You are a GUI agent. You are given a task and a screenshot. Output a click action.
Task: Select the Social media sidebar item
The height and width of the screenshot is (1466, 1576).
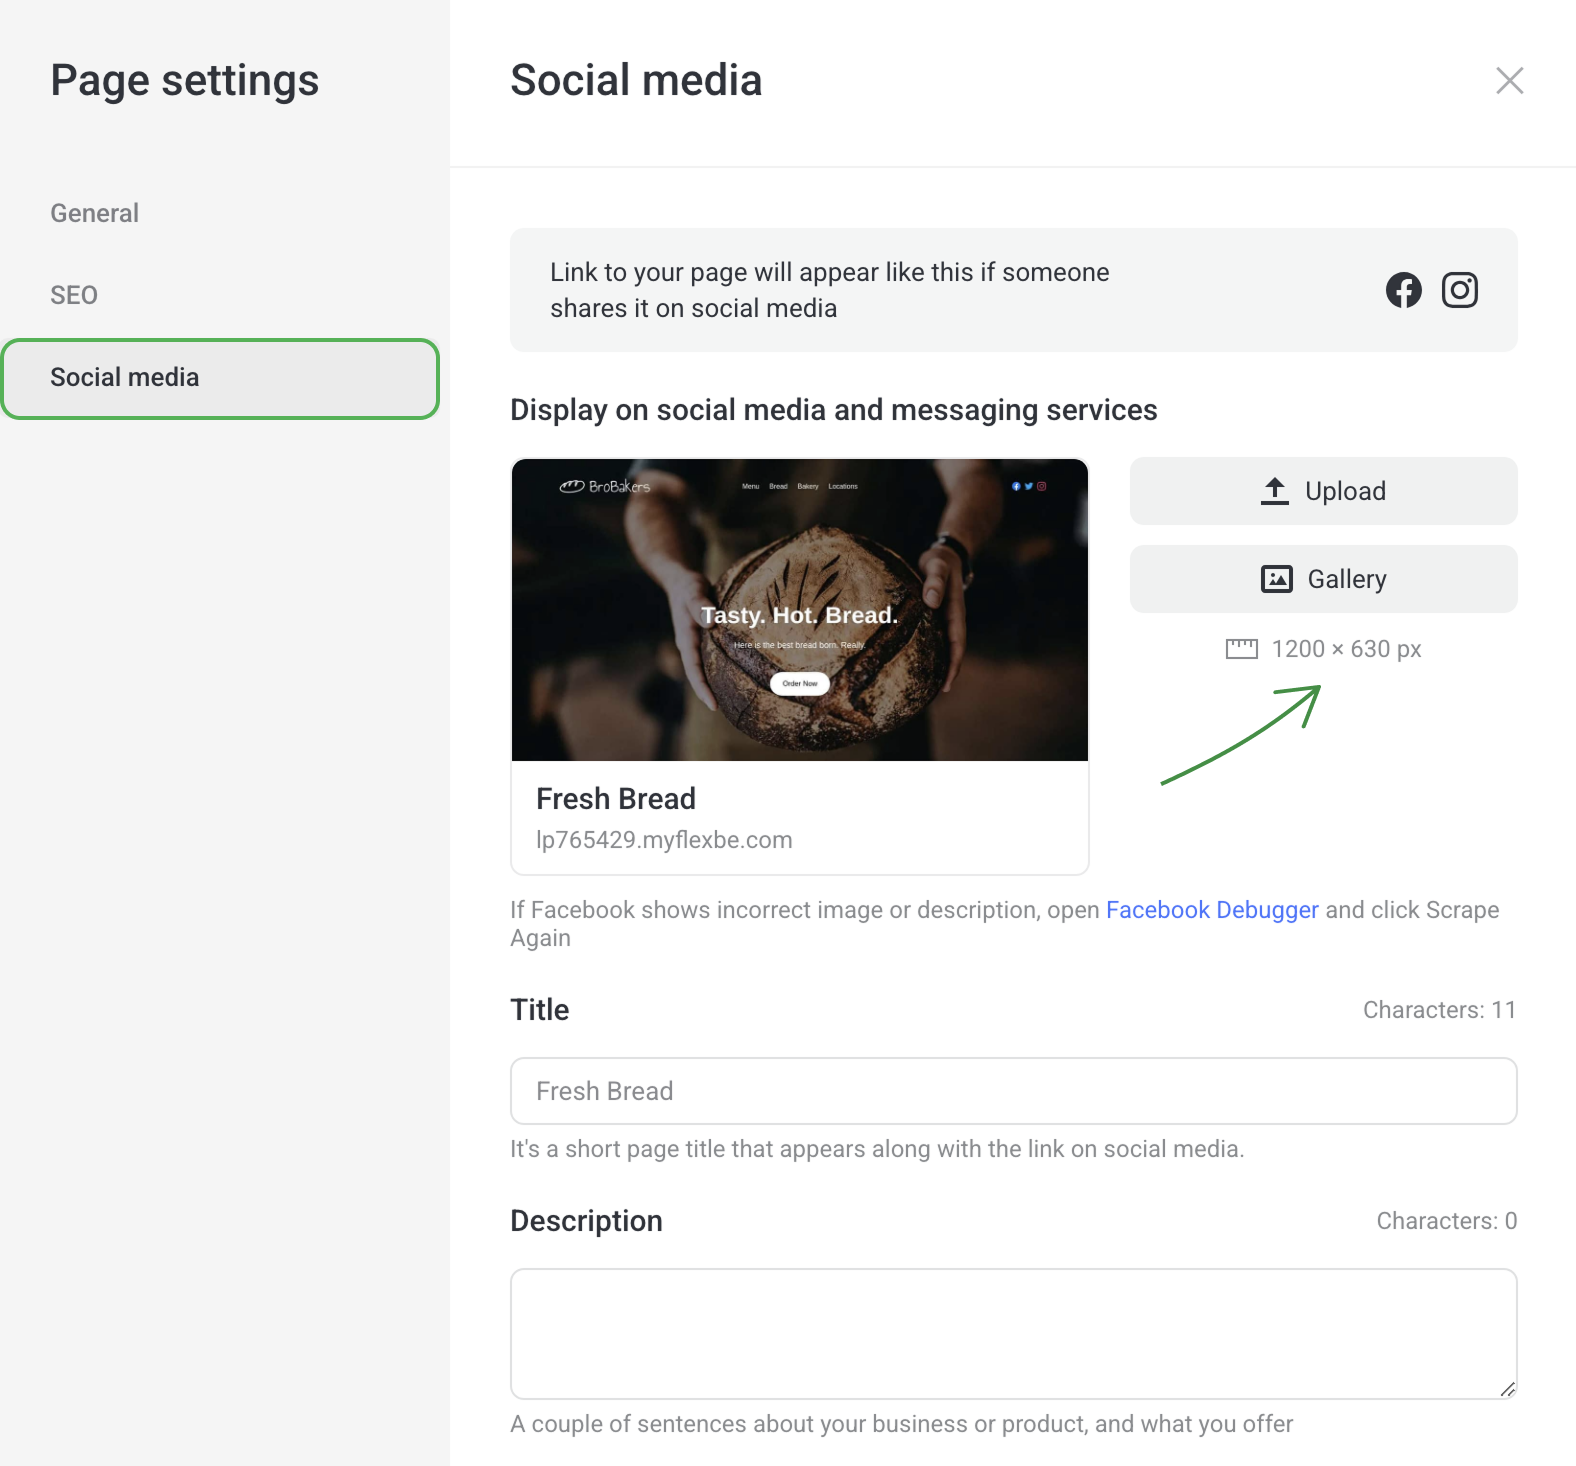pos(220,378)
